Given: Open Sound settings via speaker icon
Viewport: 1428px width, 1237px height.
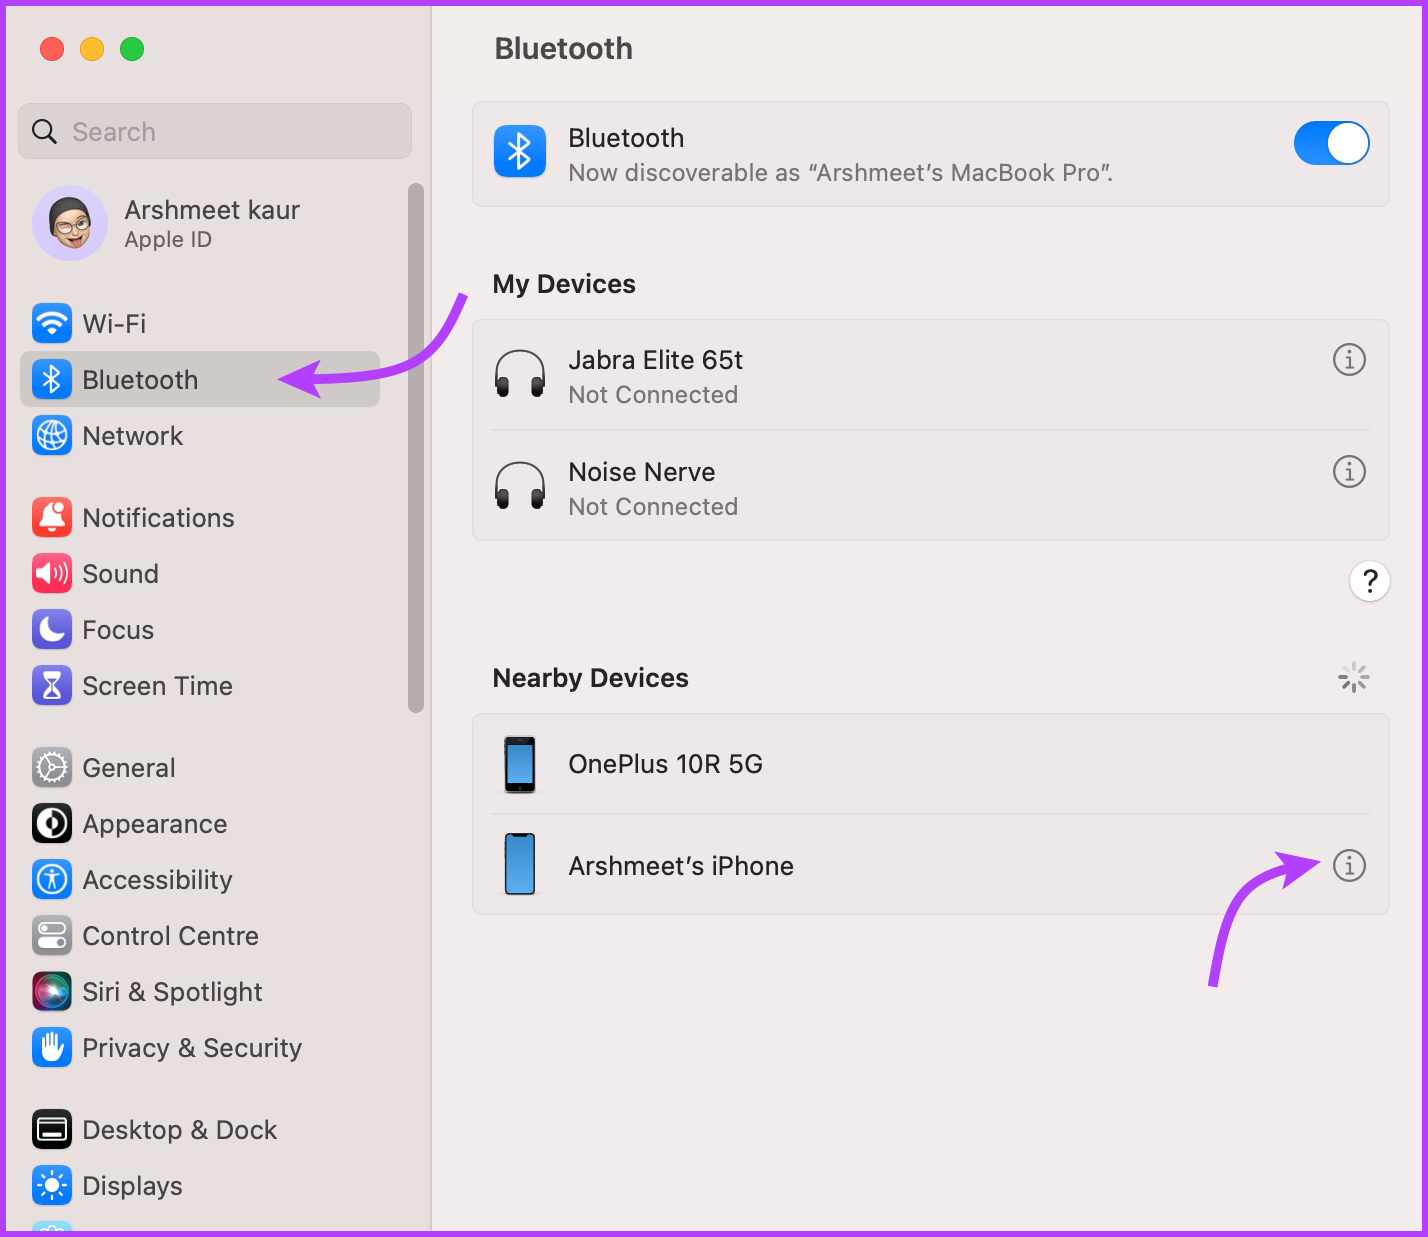Looking at the screenshot, I should [52, 573].
